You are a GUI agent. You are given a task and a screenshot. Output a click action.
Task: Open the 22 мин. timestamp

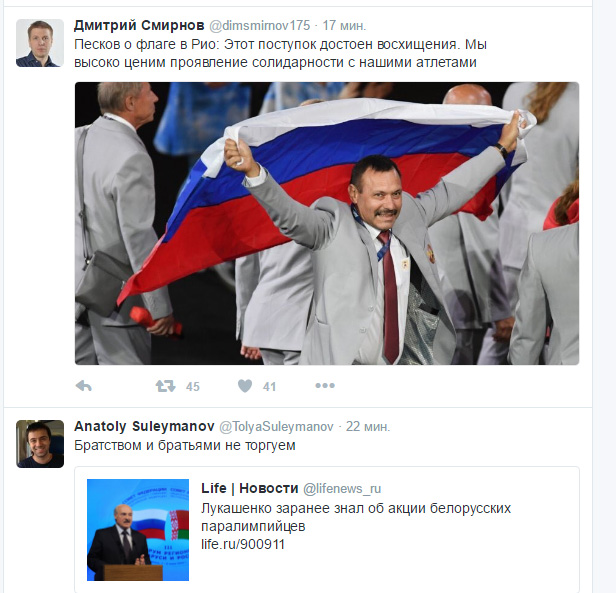click(x=368, y=427)
